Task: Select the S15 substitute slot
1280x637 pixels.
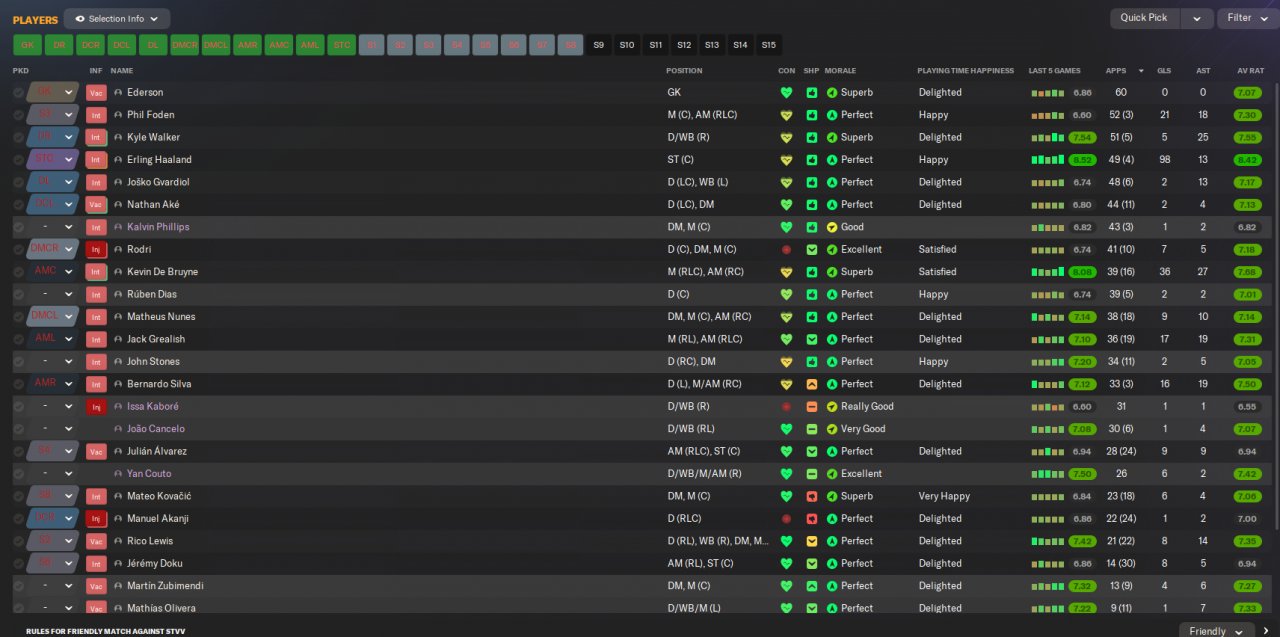Action: tap(768, 45)
